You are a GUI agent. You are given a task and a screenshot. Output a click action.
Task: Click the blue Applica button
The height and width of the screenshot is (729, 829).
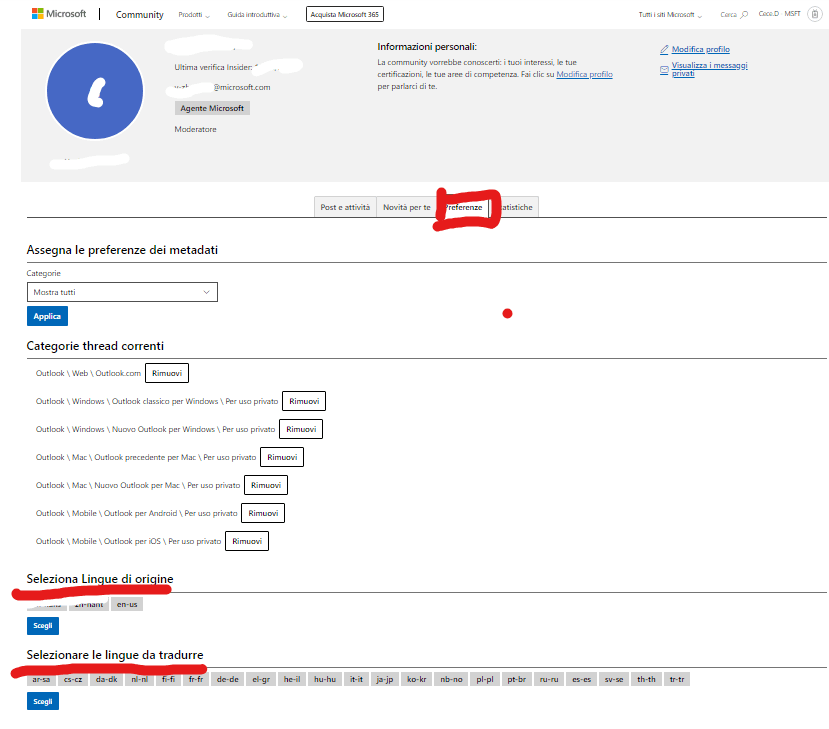(47, 316)
